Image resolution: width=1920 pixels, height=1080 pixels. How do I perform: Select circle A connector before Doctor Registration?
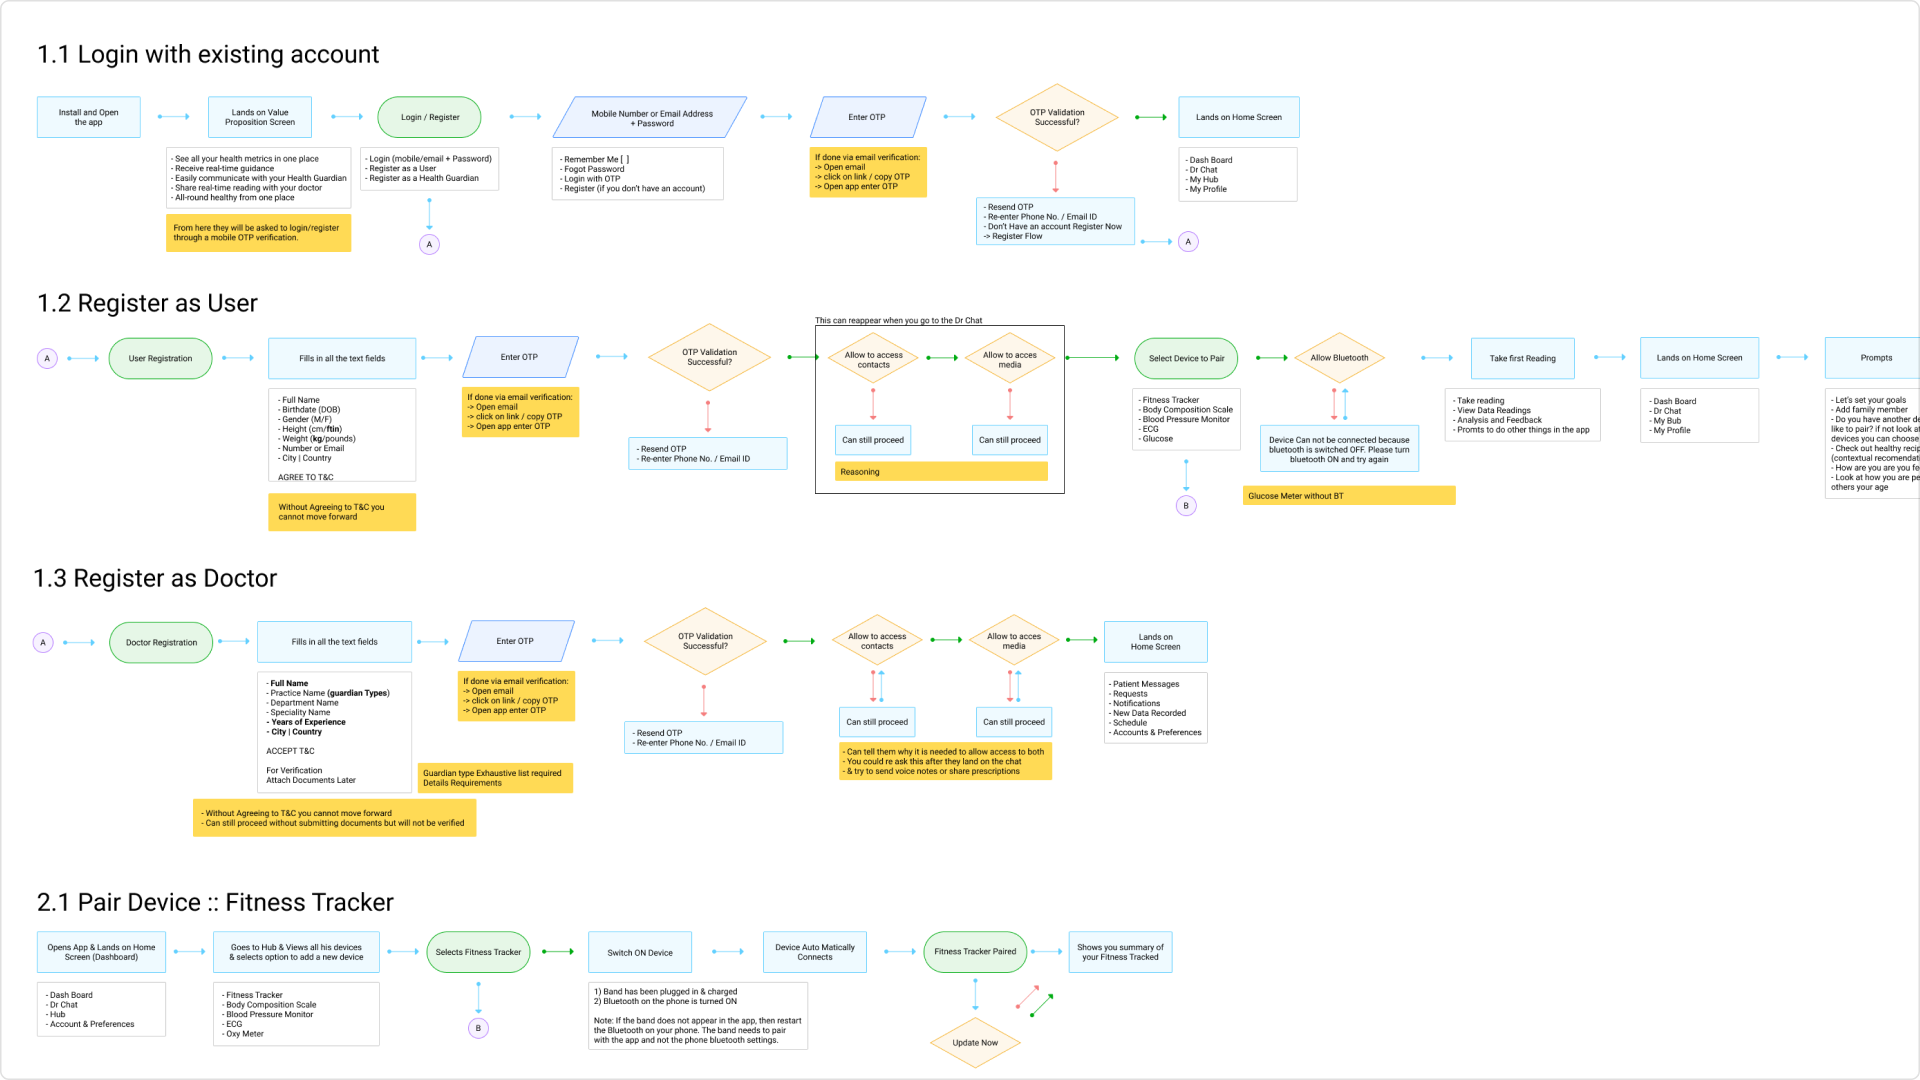[43, 642]
